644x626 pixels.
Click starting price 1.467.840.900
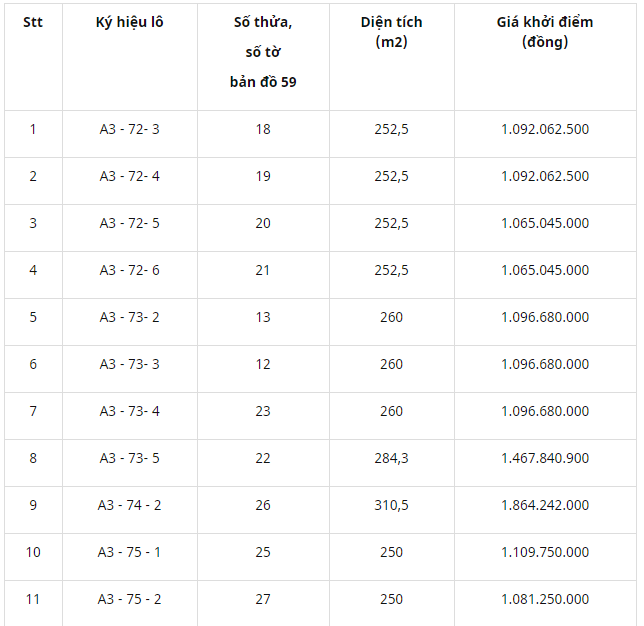coord(545,458)
